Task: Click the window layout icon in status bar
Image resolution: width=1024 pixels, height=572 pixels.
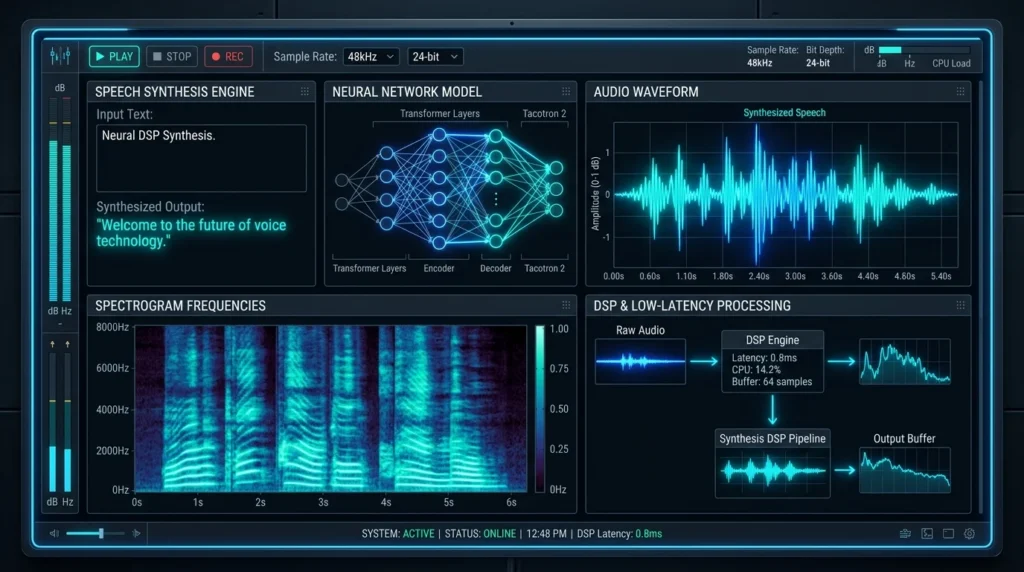Action: tap(949, 533)
